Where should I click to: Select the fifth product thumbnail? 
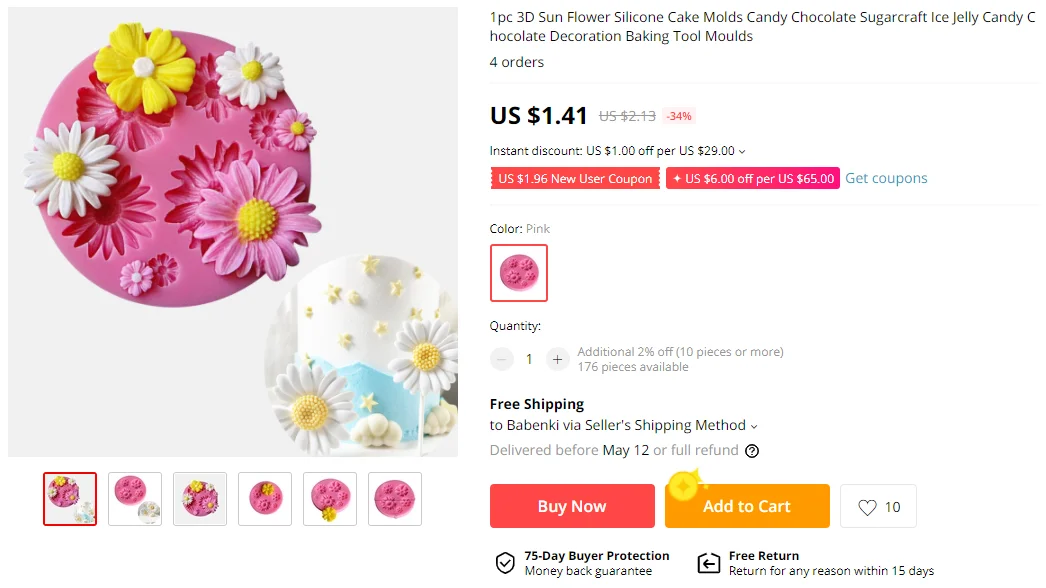[x=330, y=499]
